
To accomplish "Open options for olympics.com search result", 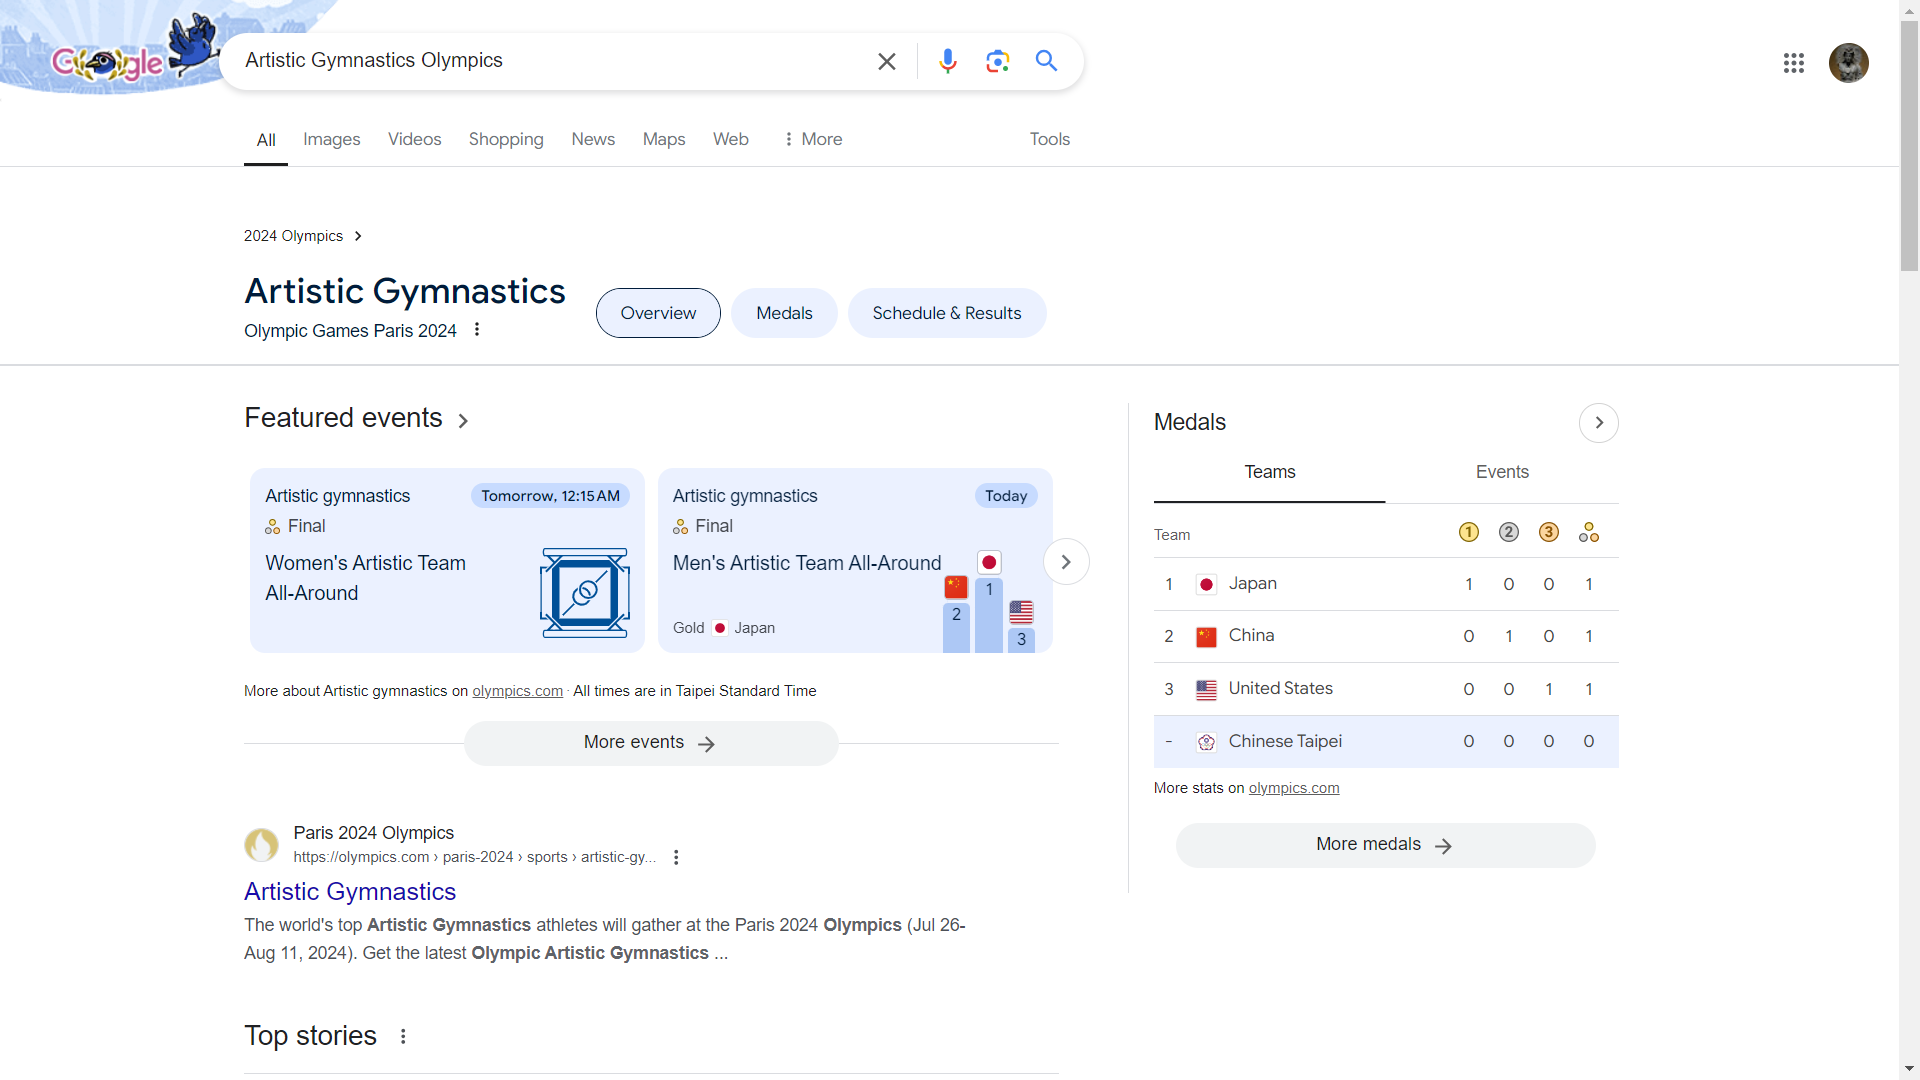I will [x=676, y=857].
